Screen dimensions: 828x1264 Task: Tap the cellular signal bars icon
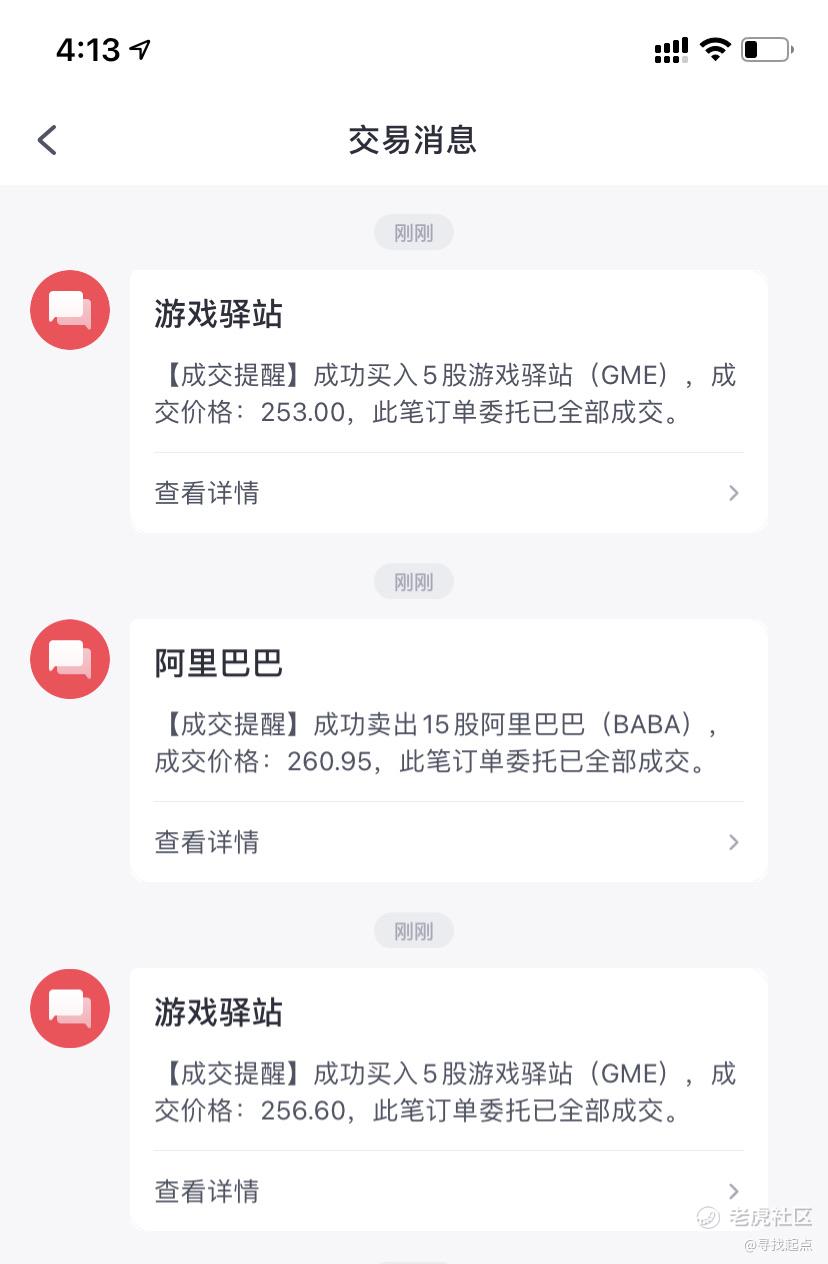(x=671, y=50)
